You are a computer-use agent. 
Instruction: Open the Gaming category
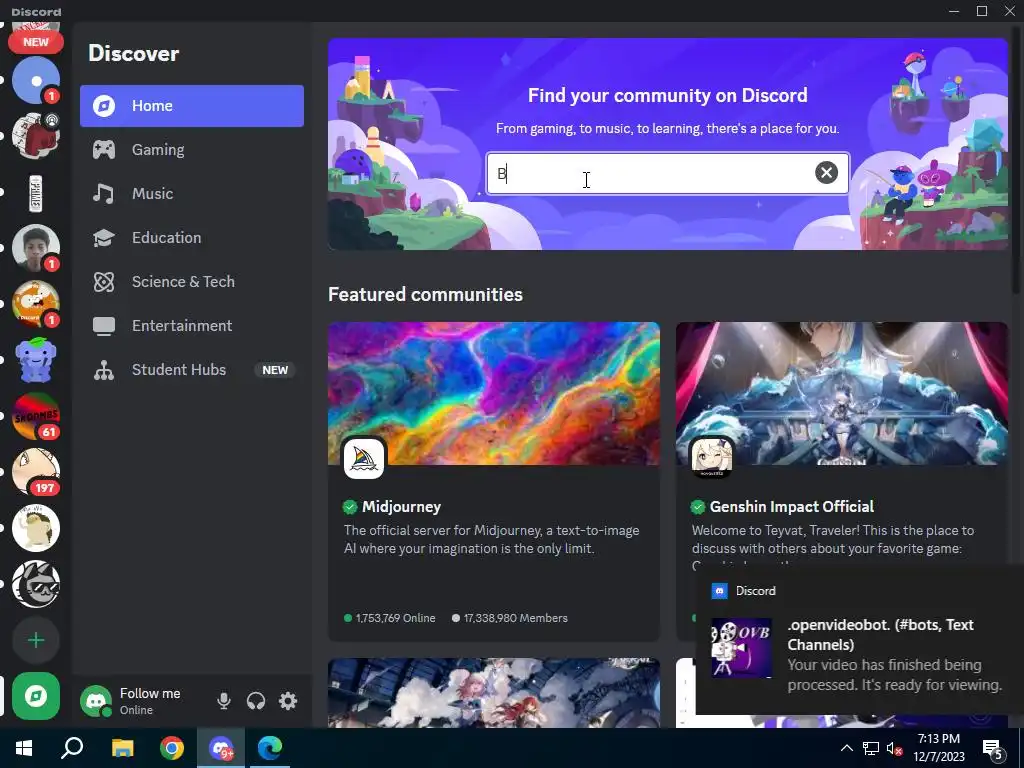[x=191, y=150]
